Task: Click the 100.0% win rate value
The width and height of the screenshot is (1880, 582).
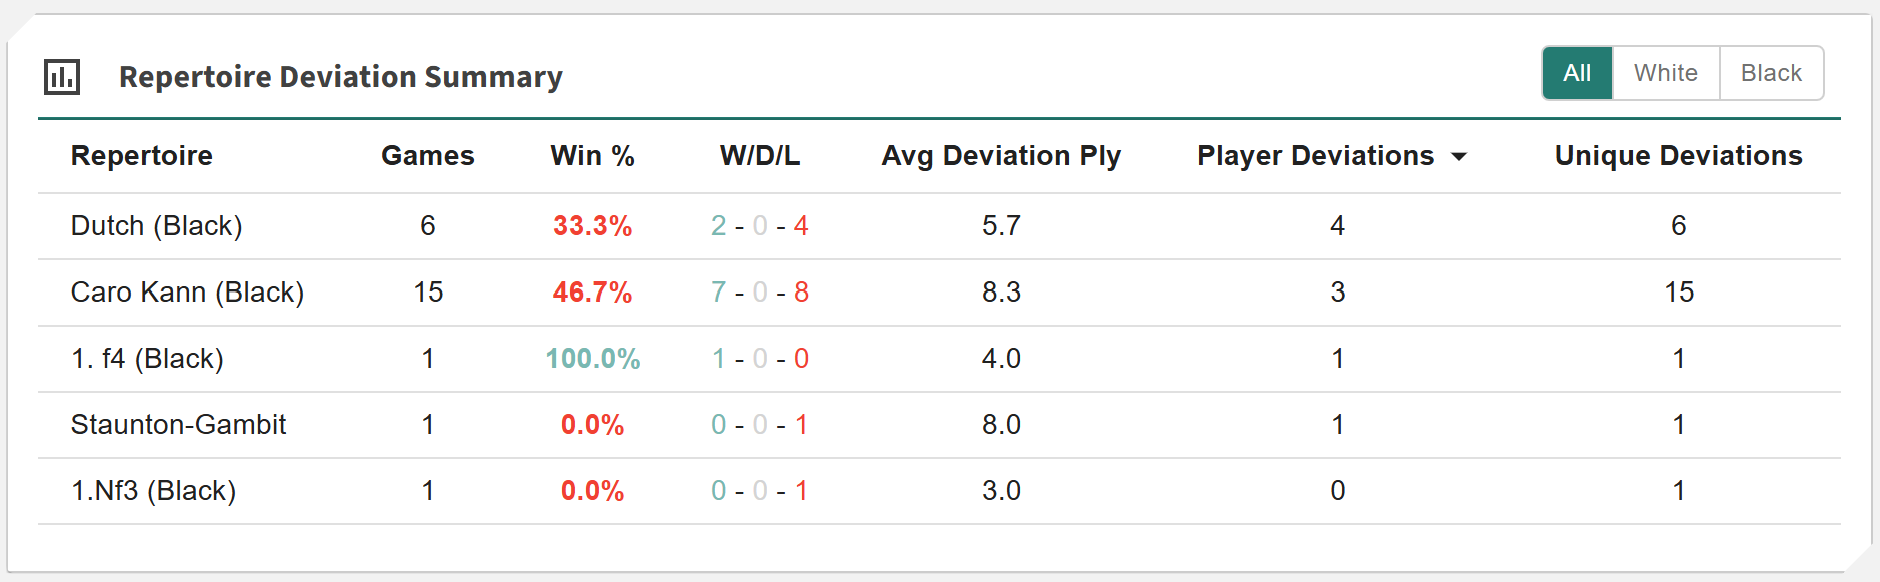Action: pos(592,359)
